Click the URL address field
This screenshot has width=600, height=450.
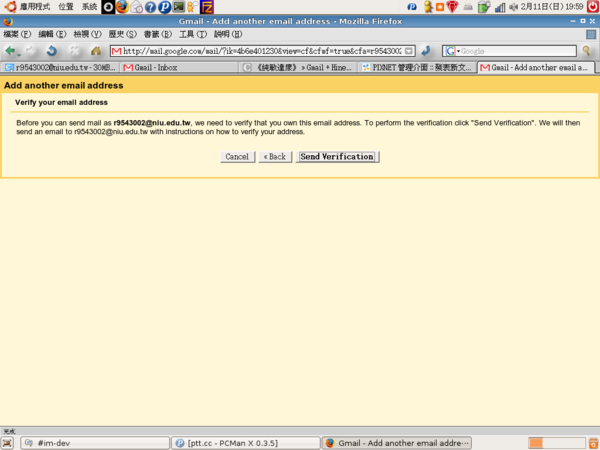262,51
